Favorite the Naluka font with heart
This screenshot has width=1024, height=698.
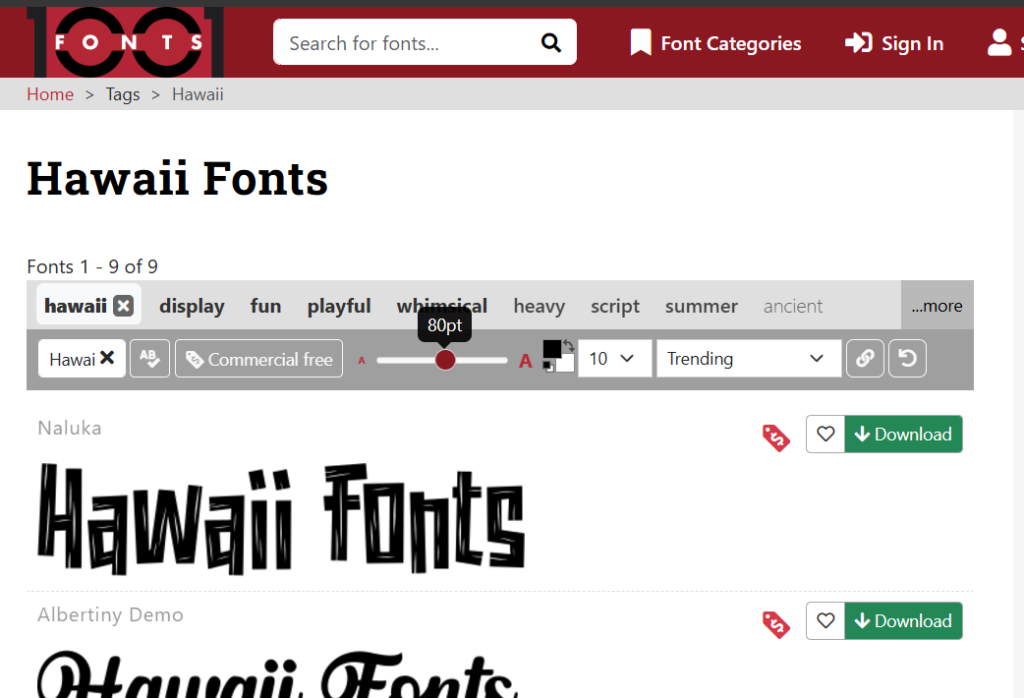(825, 434)
